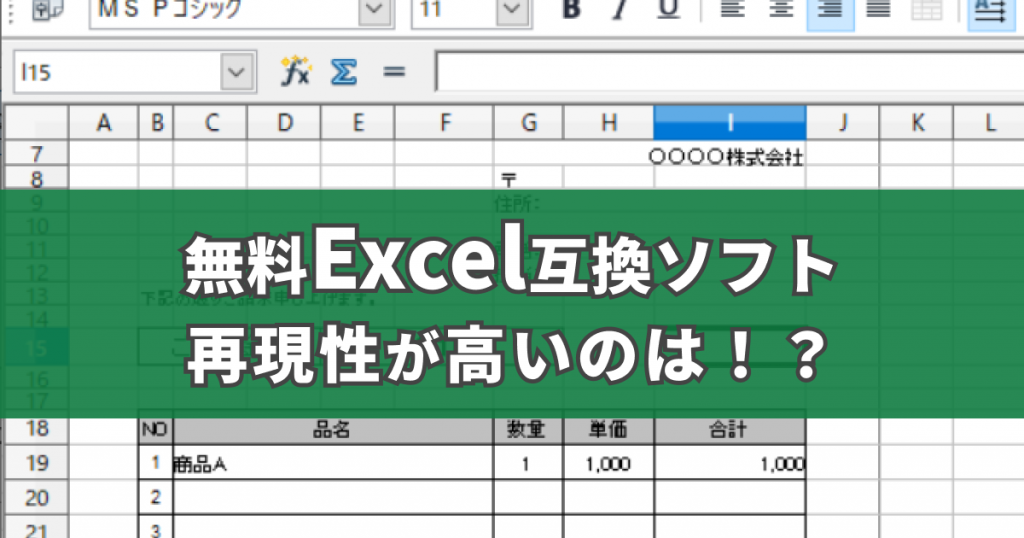The image size is (1024, 538).
Task: Toggle Bold formatting
Action: click(571, 9)
